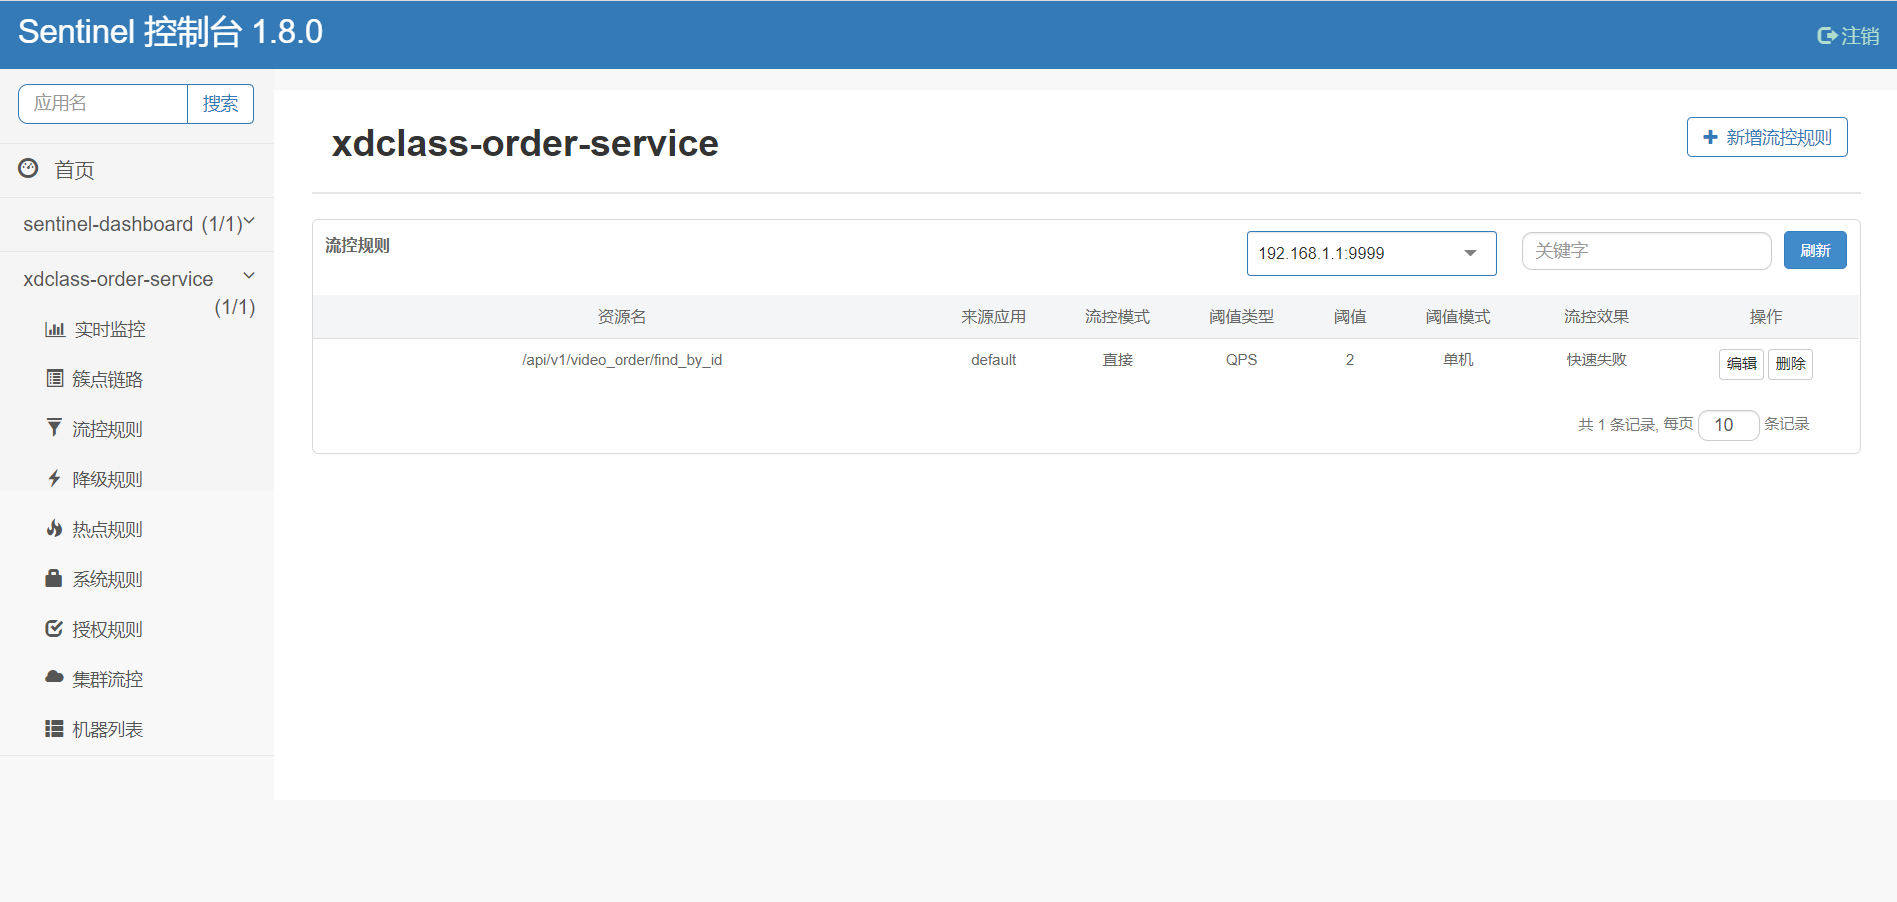The image size is (1897, 902).
Task: Click the 关键字 keyword search field
Action: pyautogui.click(x=1645, y=251)
